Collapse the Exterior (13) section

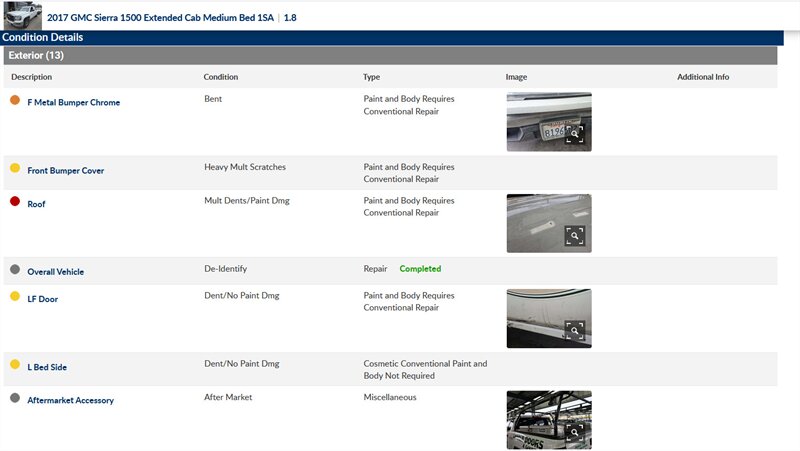pyautogui.click(x=35, y=55)
